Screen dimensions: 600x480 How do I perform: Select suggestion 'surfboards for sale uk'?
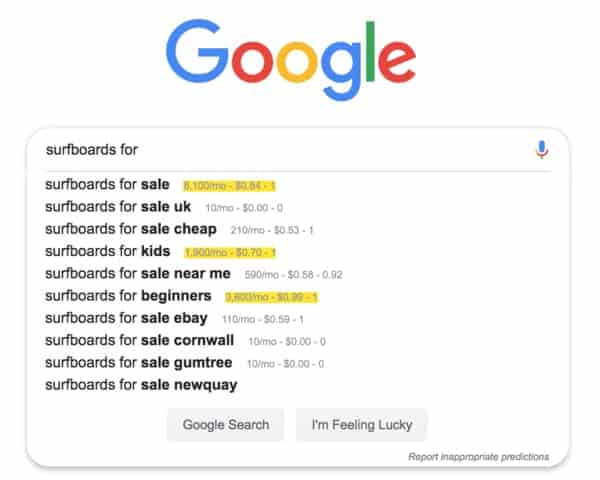tap(118, 207)
